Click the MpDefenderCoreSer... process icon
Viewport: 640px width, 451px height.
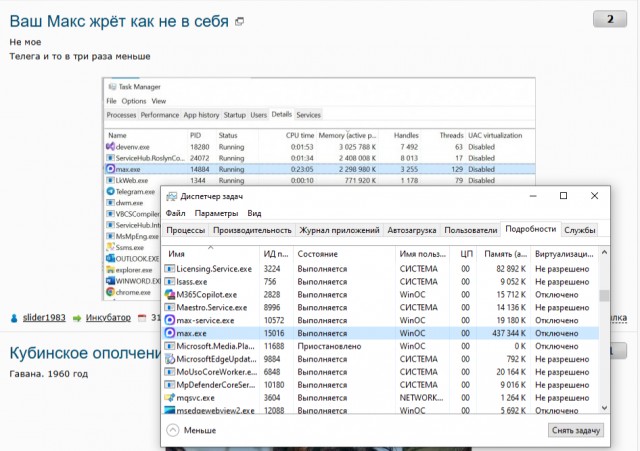pos(169,385)
